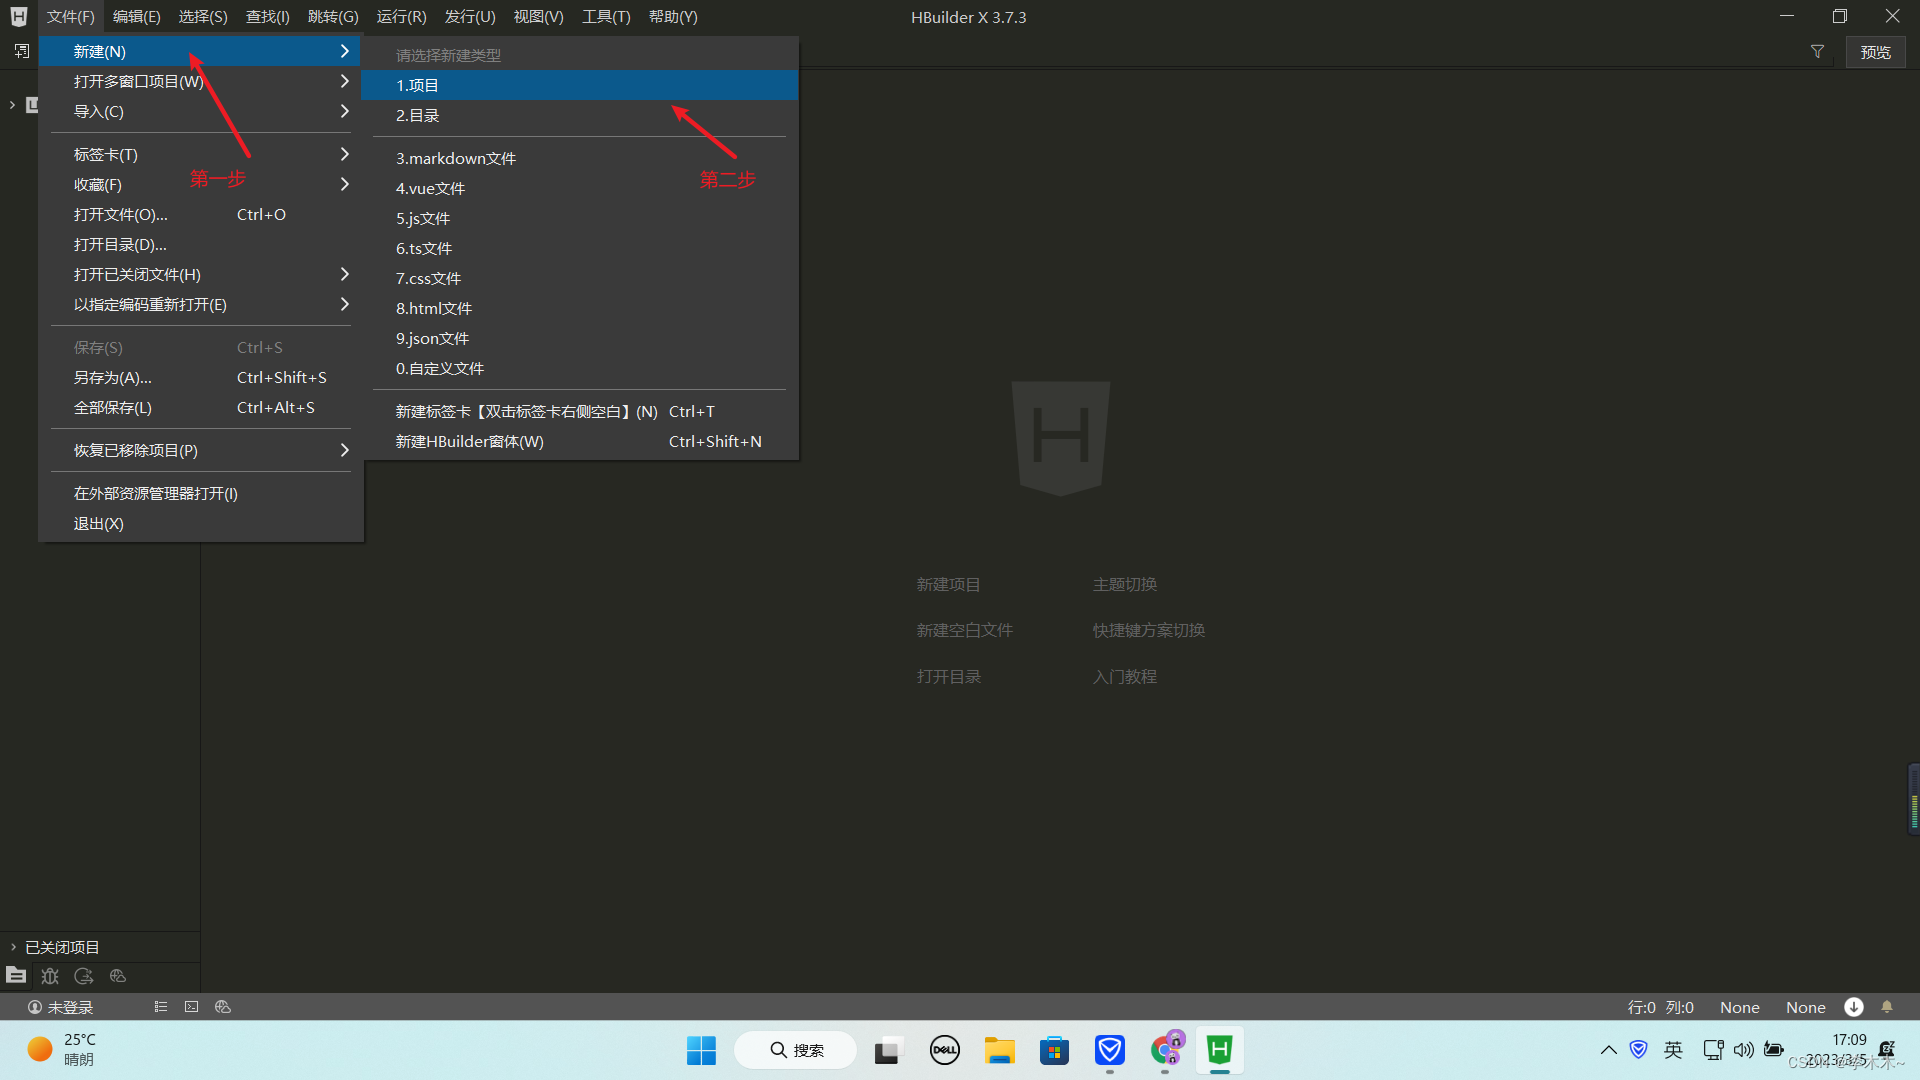The image size is (1920, 1080).
Task: Click the 英 input method indicator
Action: 1673,1050
